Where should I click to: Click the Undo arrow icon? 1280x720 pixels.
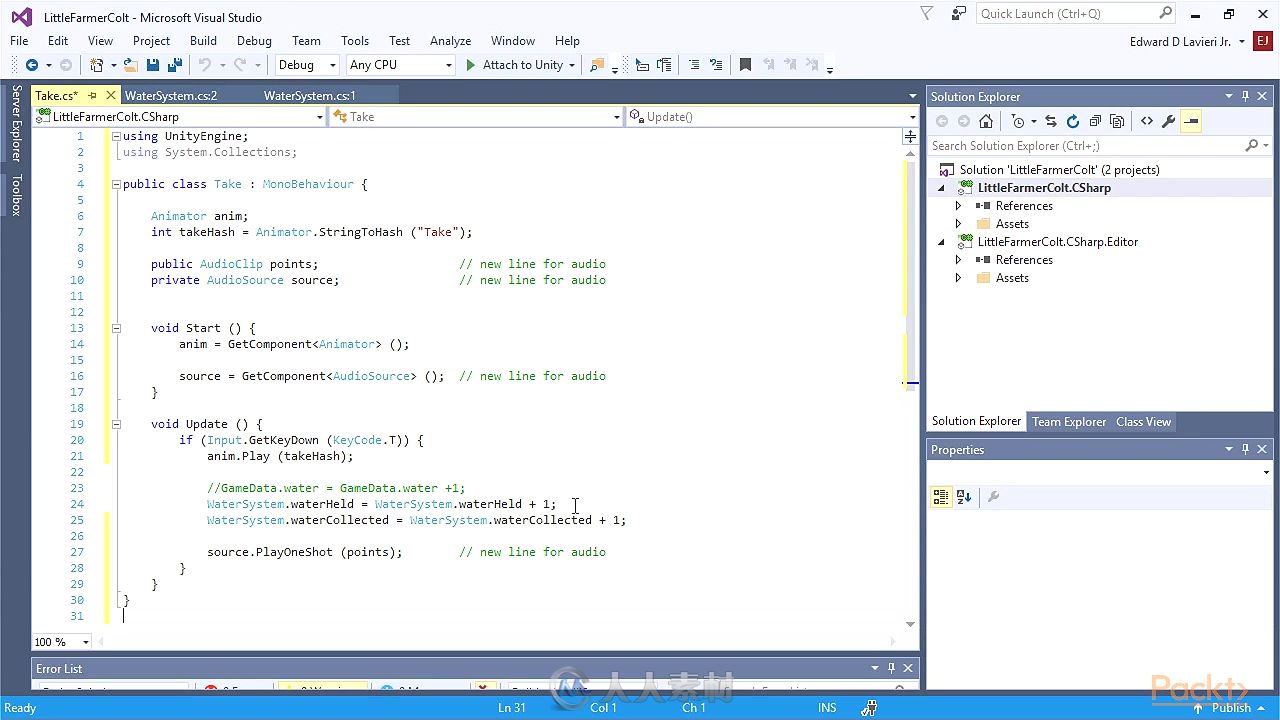(204, 65)
